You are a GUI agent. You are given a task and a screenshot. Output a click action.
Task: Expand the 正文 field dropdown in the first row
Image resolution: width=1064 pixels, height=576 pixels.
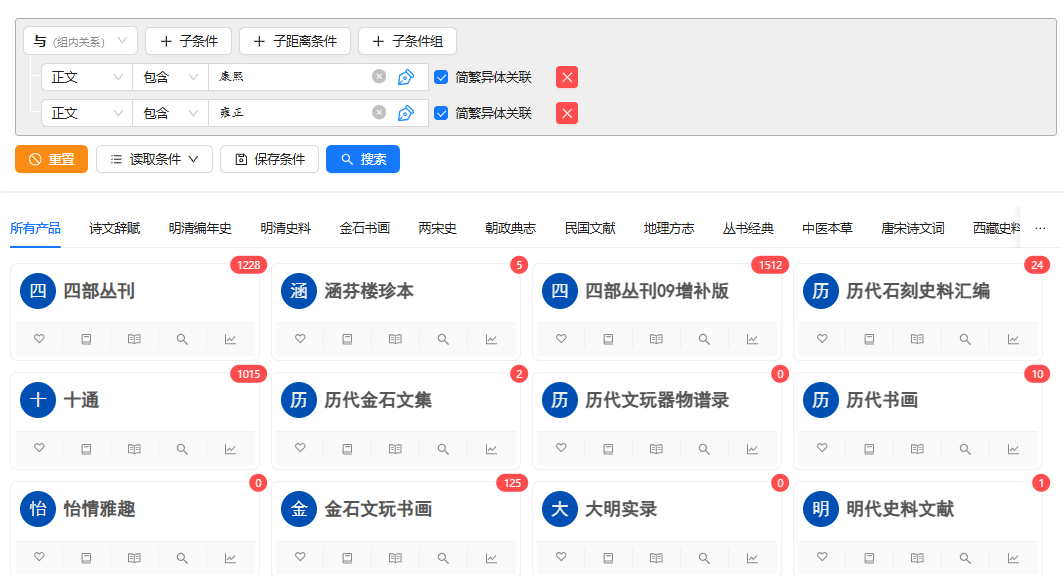coord(87,77)
